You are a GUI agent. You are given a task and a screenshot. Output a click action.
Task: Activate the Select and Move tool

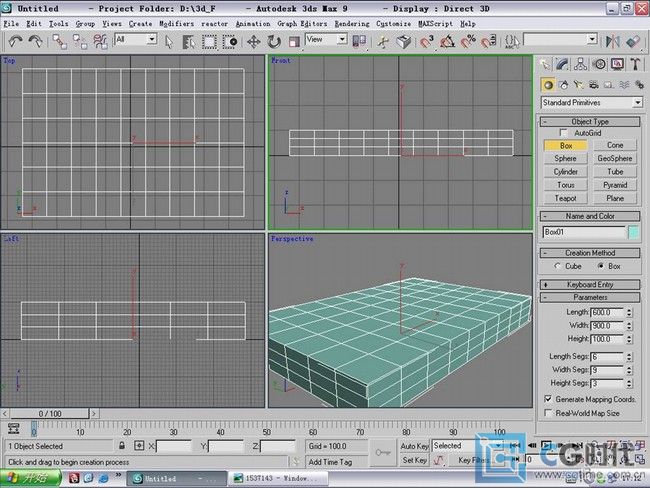click(253, 42)
